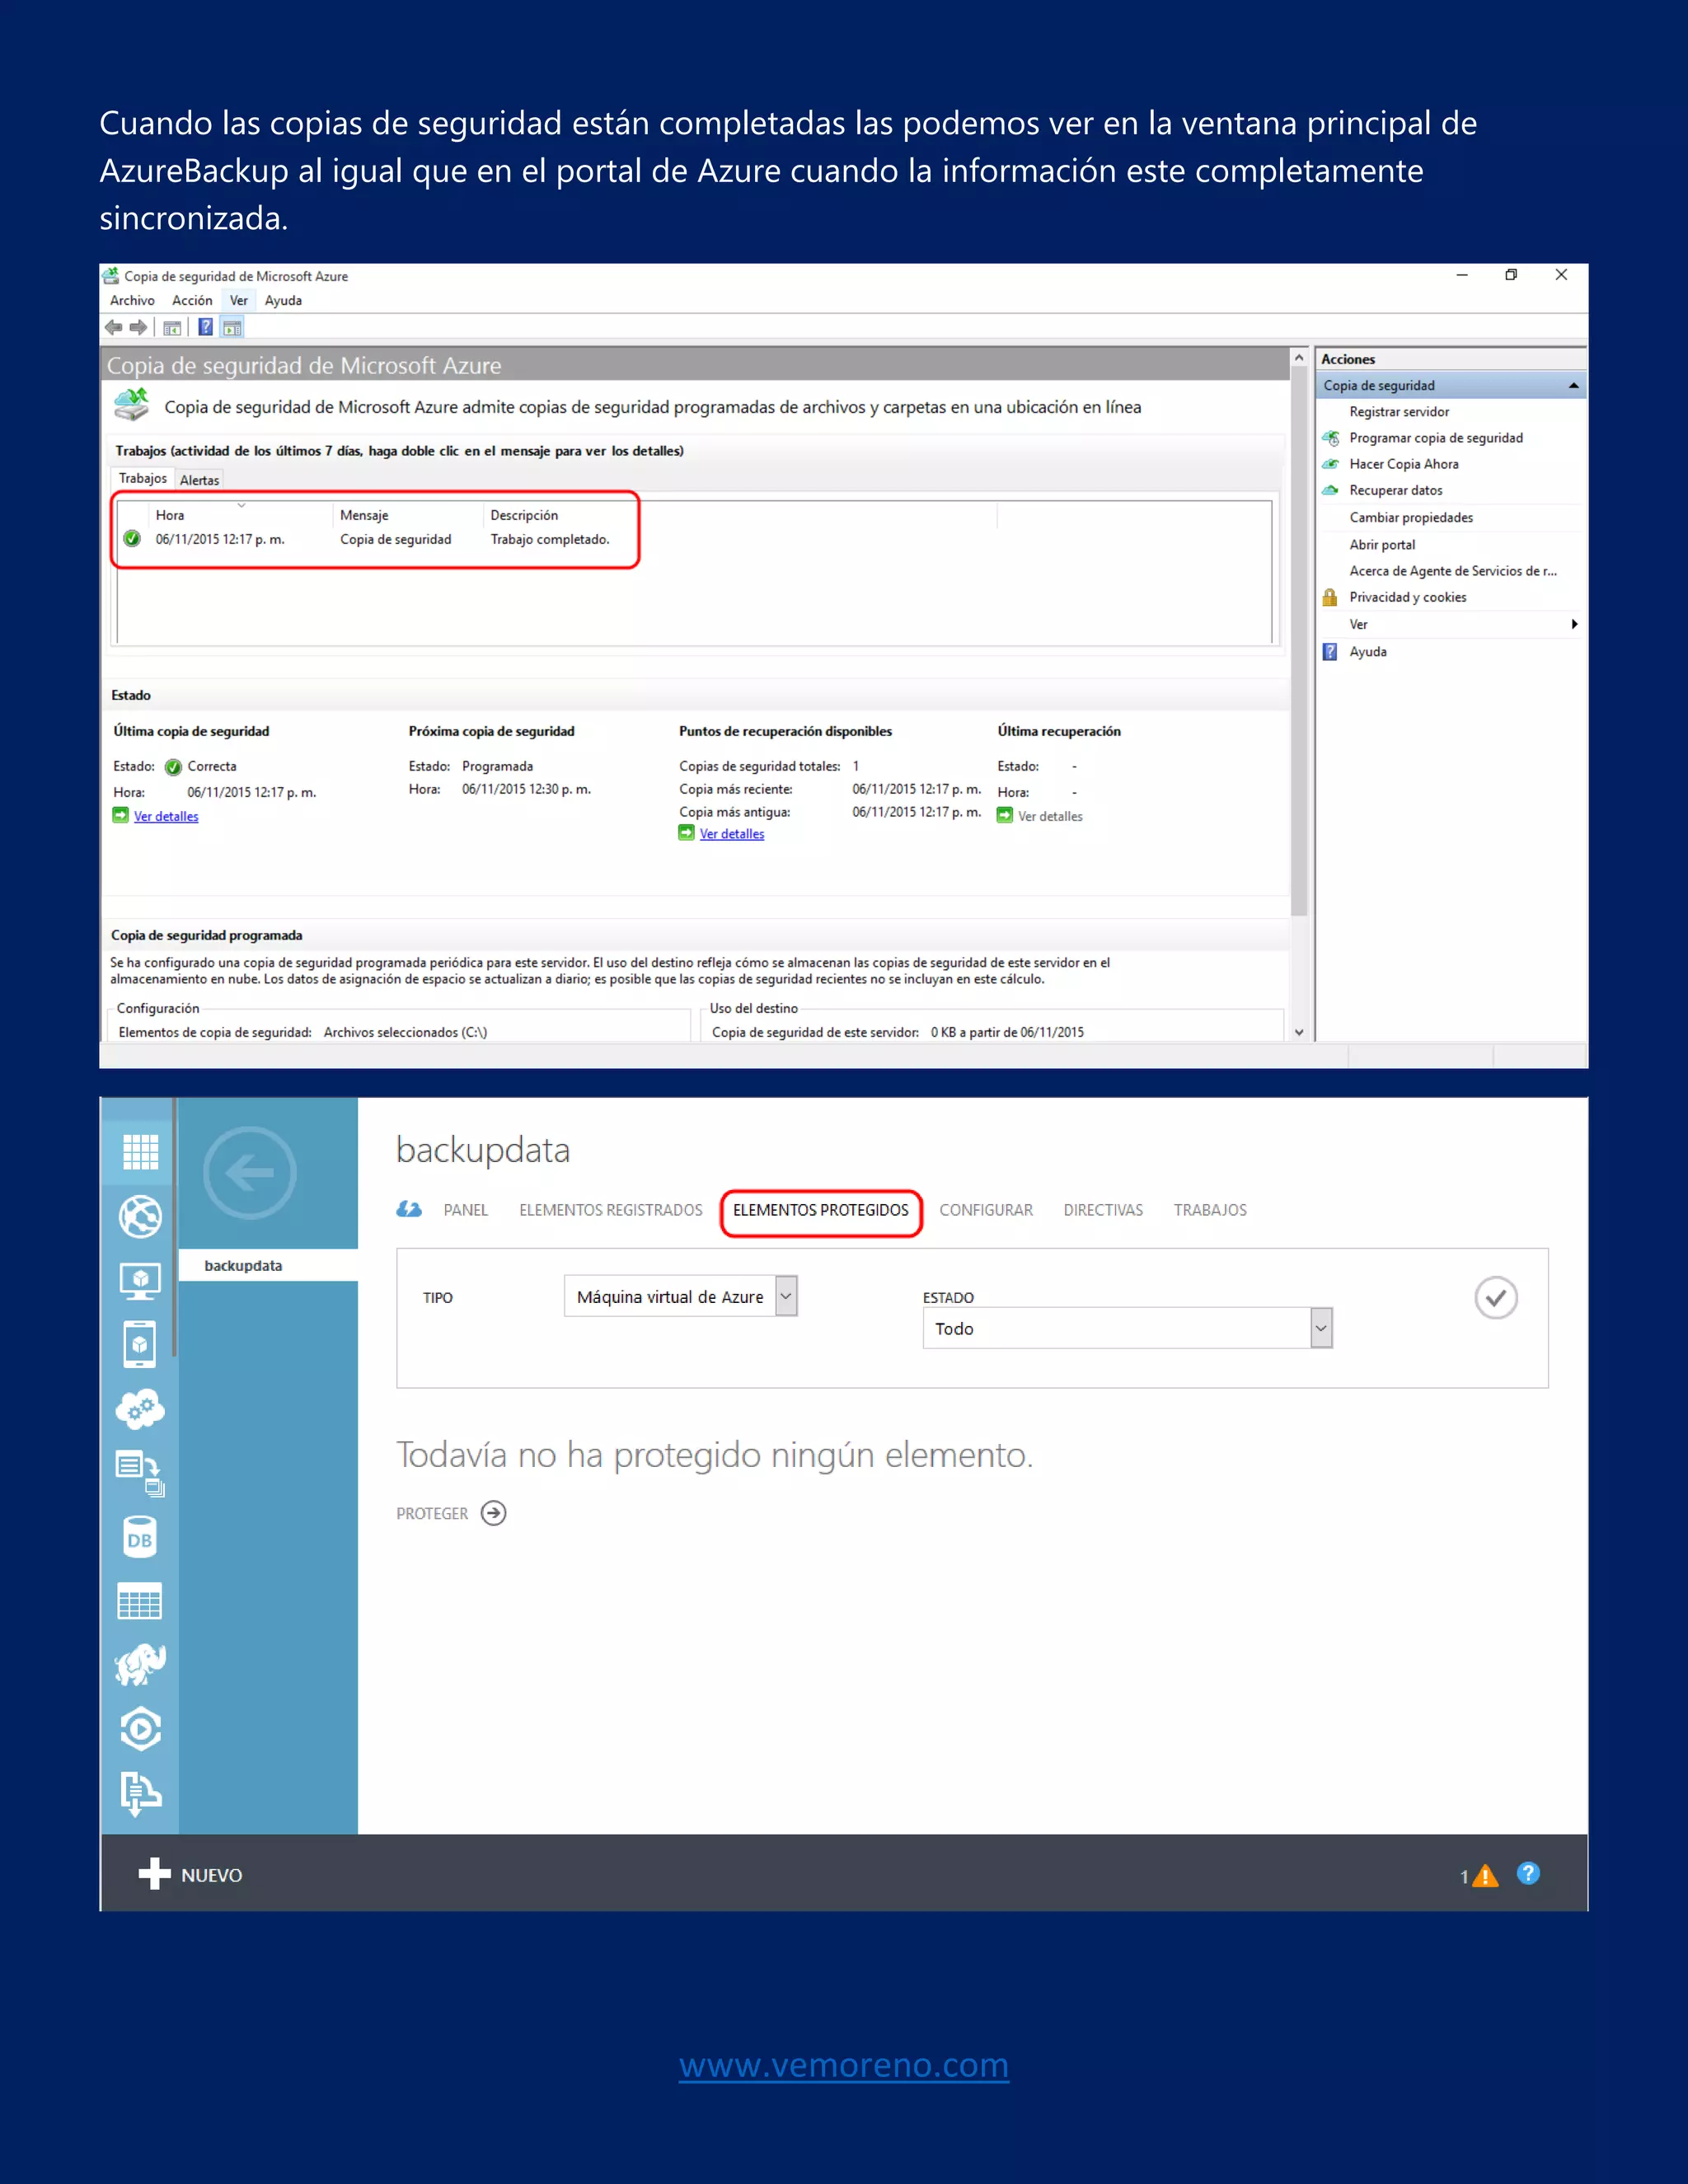Open the Import/Export document icon in Azure sidebar
Image resolution: width=1688 pixels, height=2184 pixels.
[140, 1794]
